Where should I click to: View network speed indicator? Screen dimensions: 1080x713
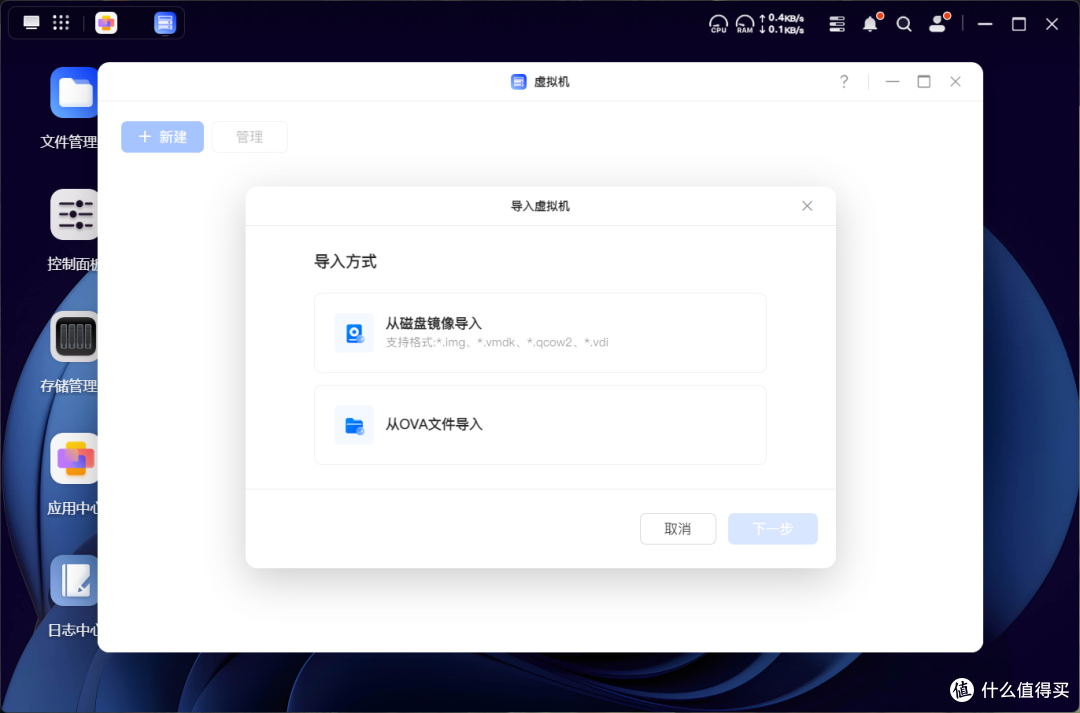pyautogui.click(x=782, y=23)
